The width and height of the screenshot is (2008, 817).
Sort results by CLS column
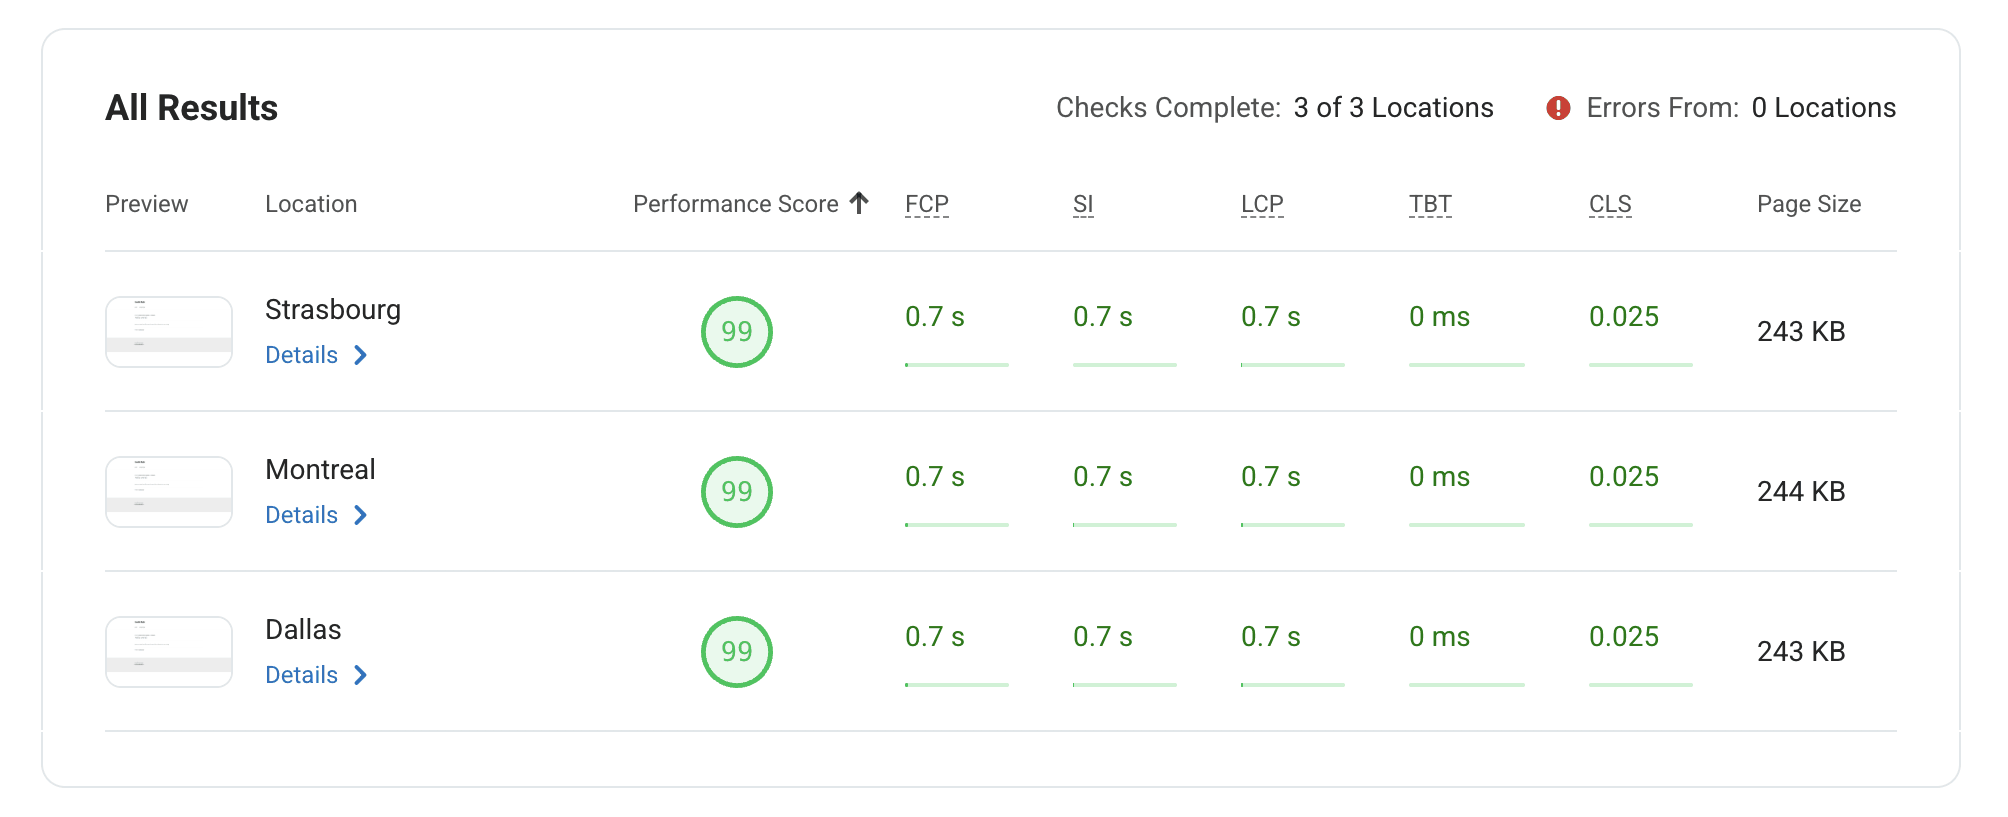1610,203
